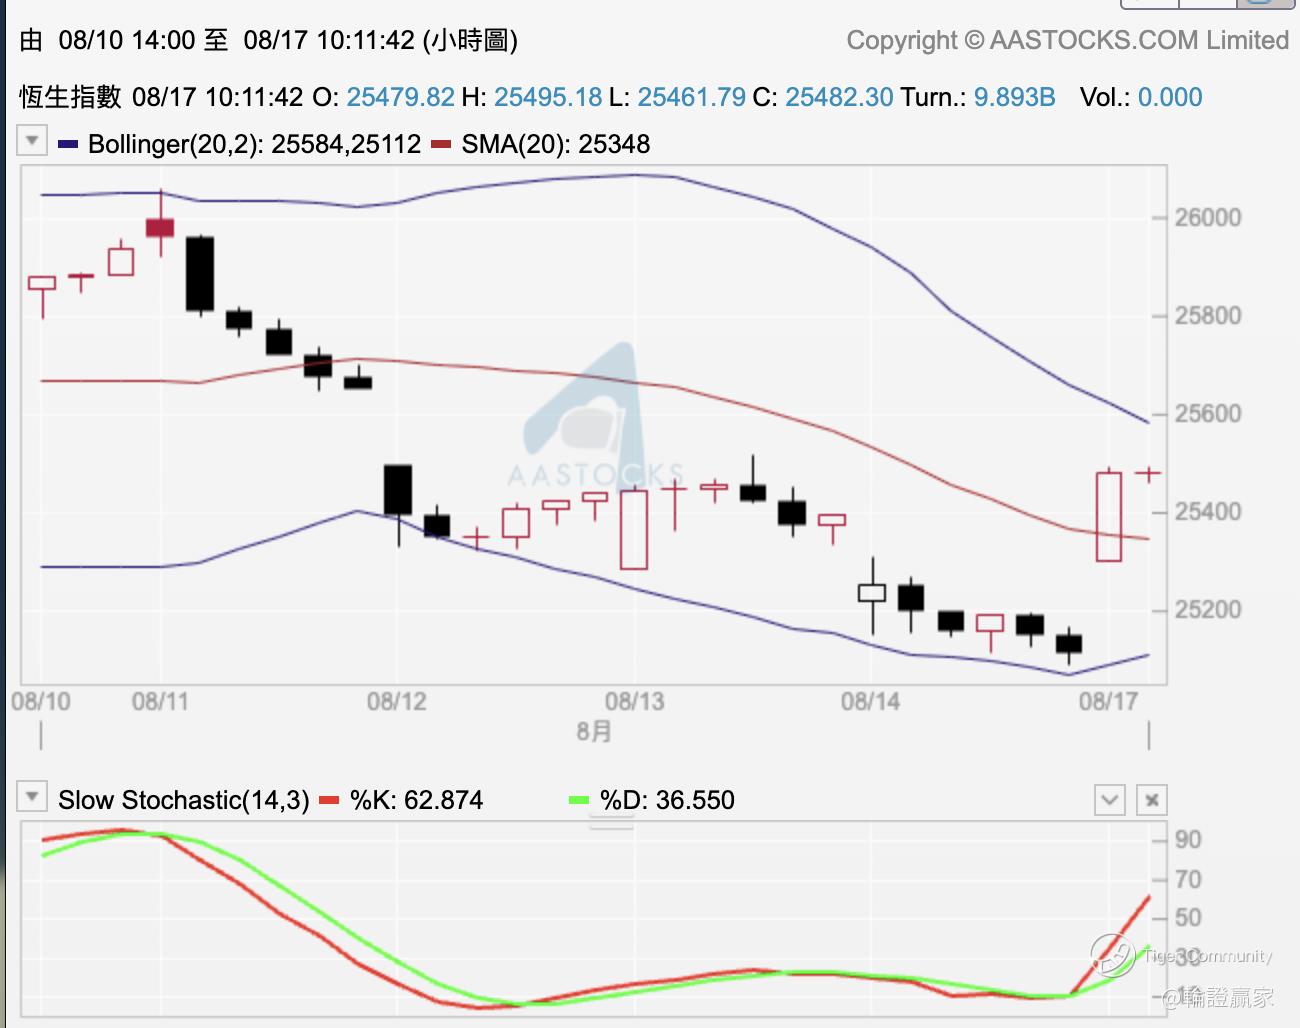1300x1028 pixels.
Task: Click the %D: 36.550 reading
Action: pyautogui.click(x=667, y=800)
